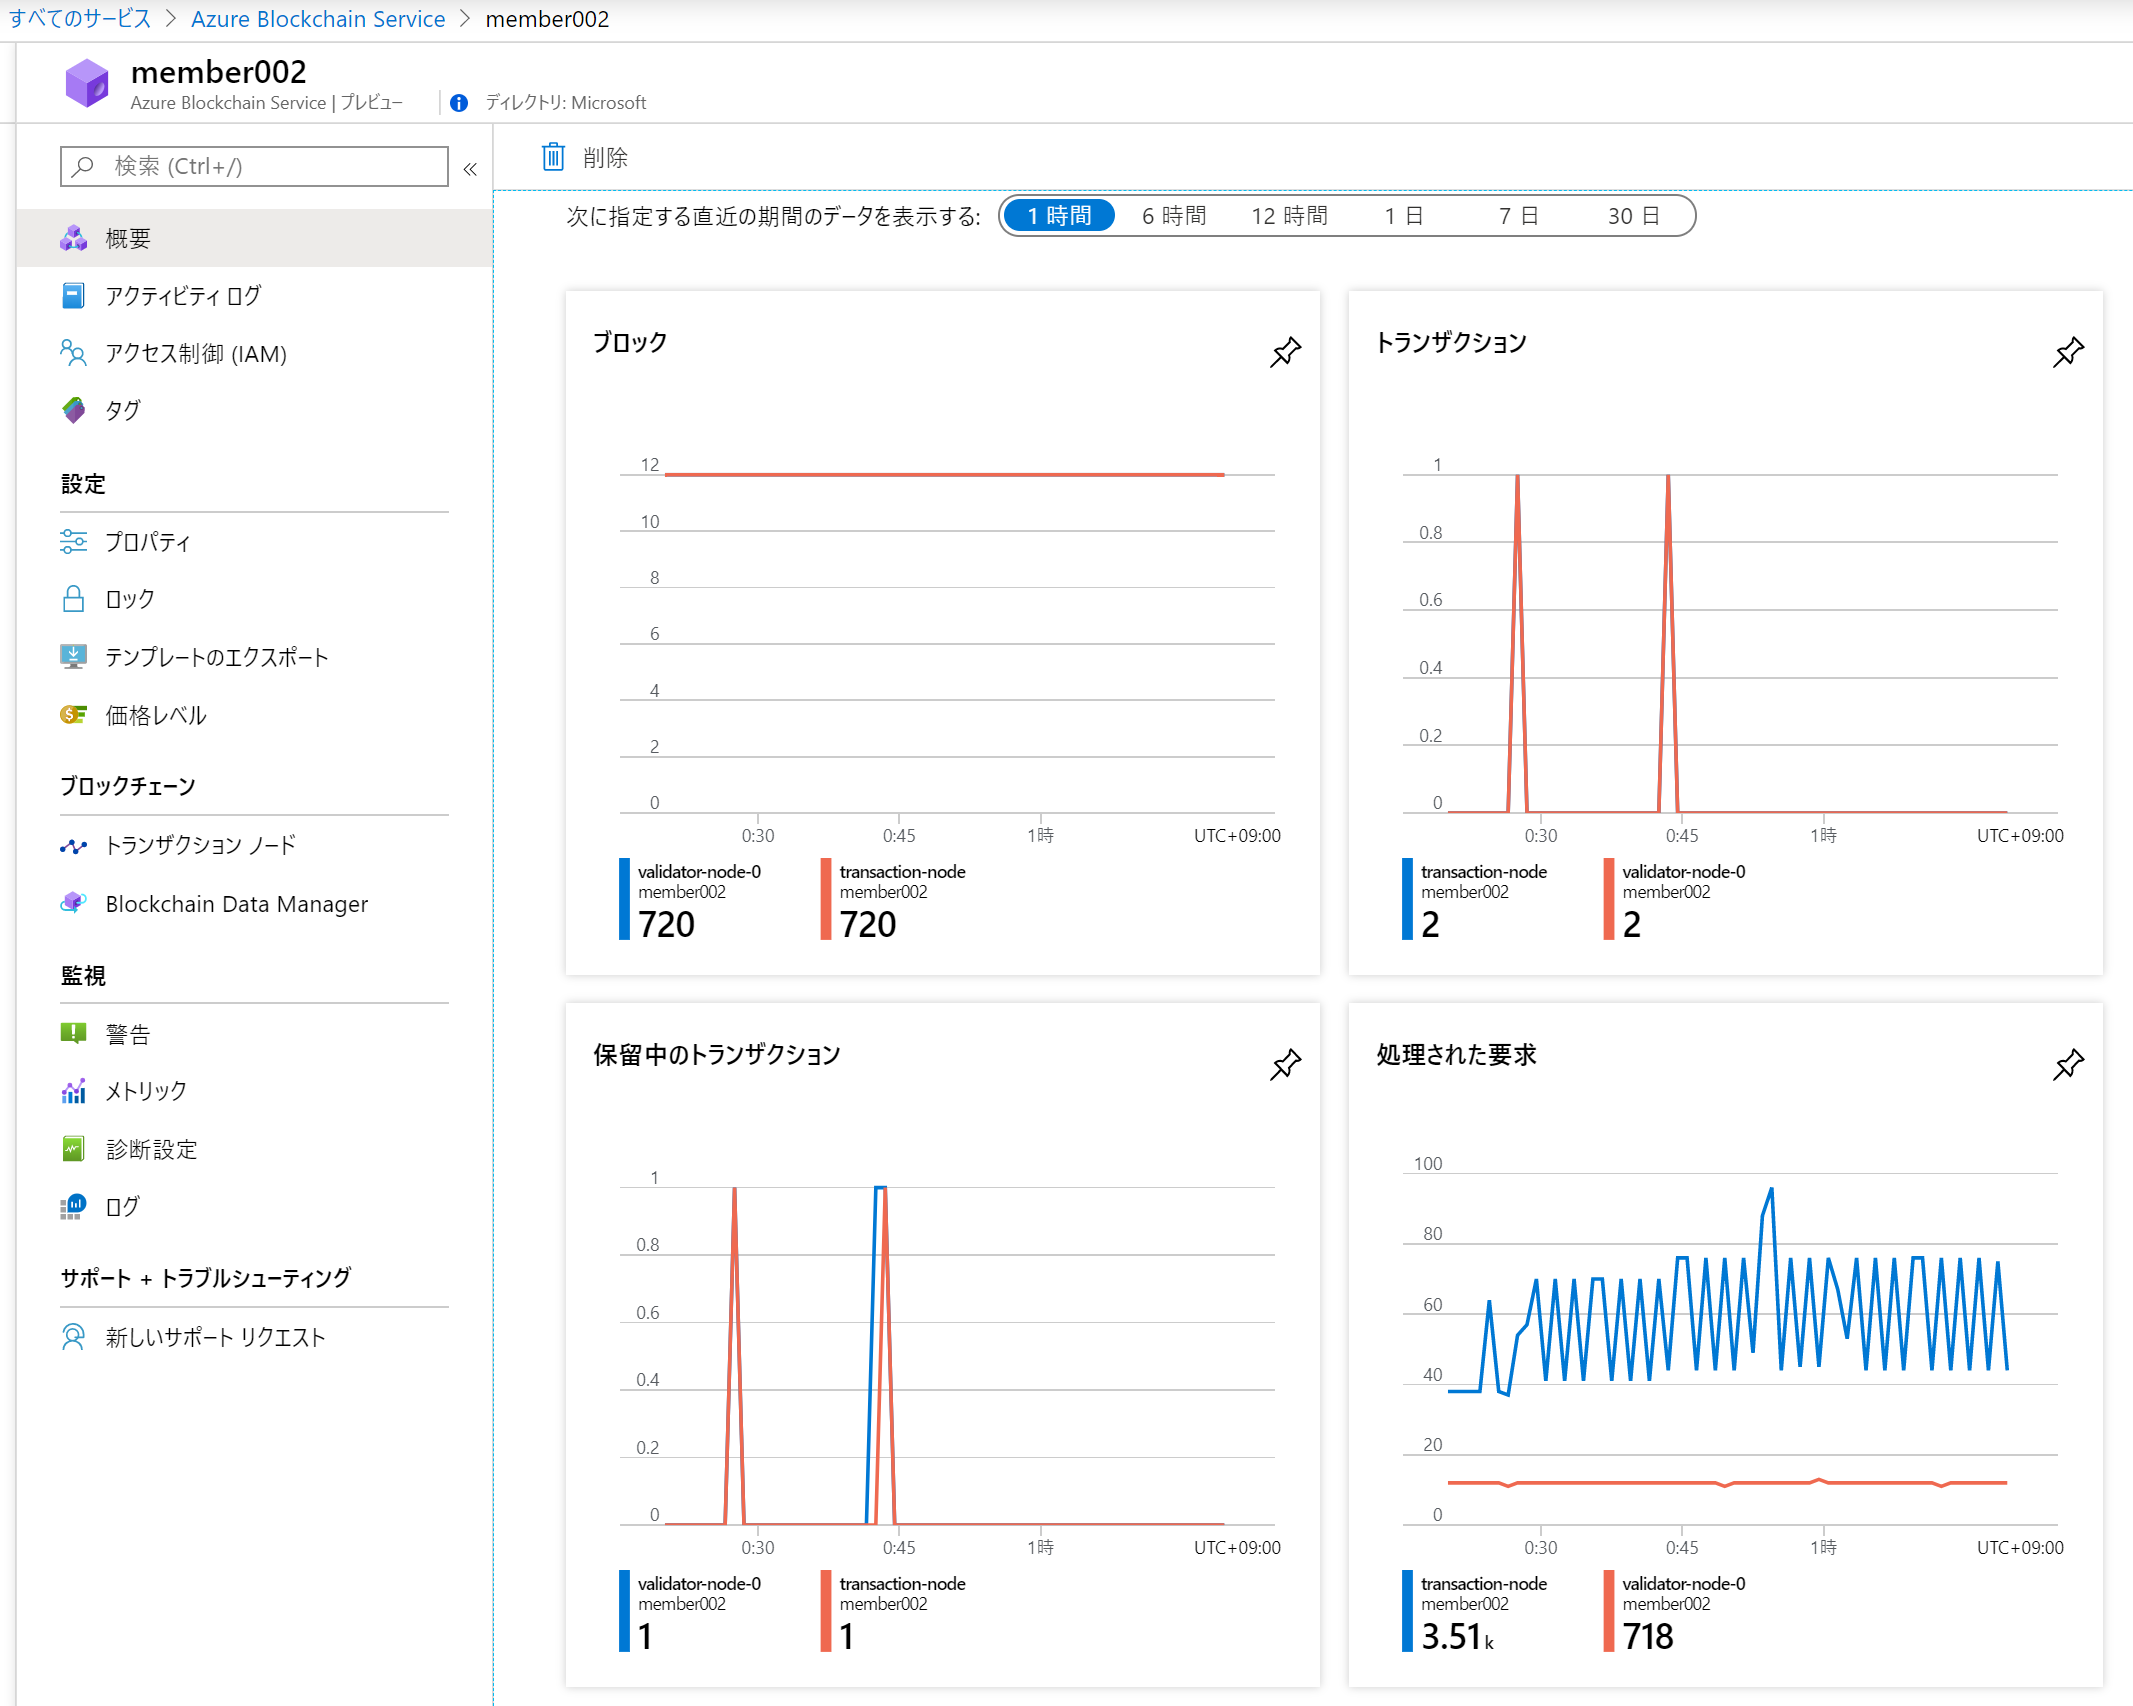This screenshot has width=2133, height=1706.
Task: Pin the トランザクション chart to dashboard
Action: (2068, 352)
